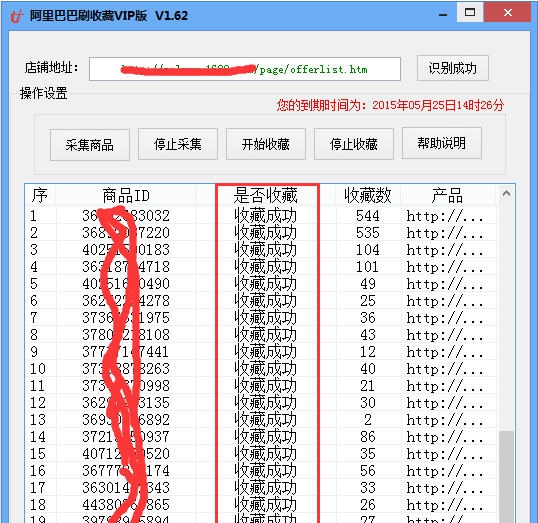Screen dimensions: 538x523
Task: Click the http:// product link in row 17
Action: pos(445,488)
